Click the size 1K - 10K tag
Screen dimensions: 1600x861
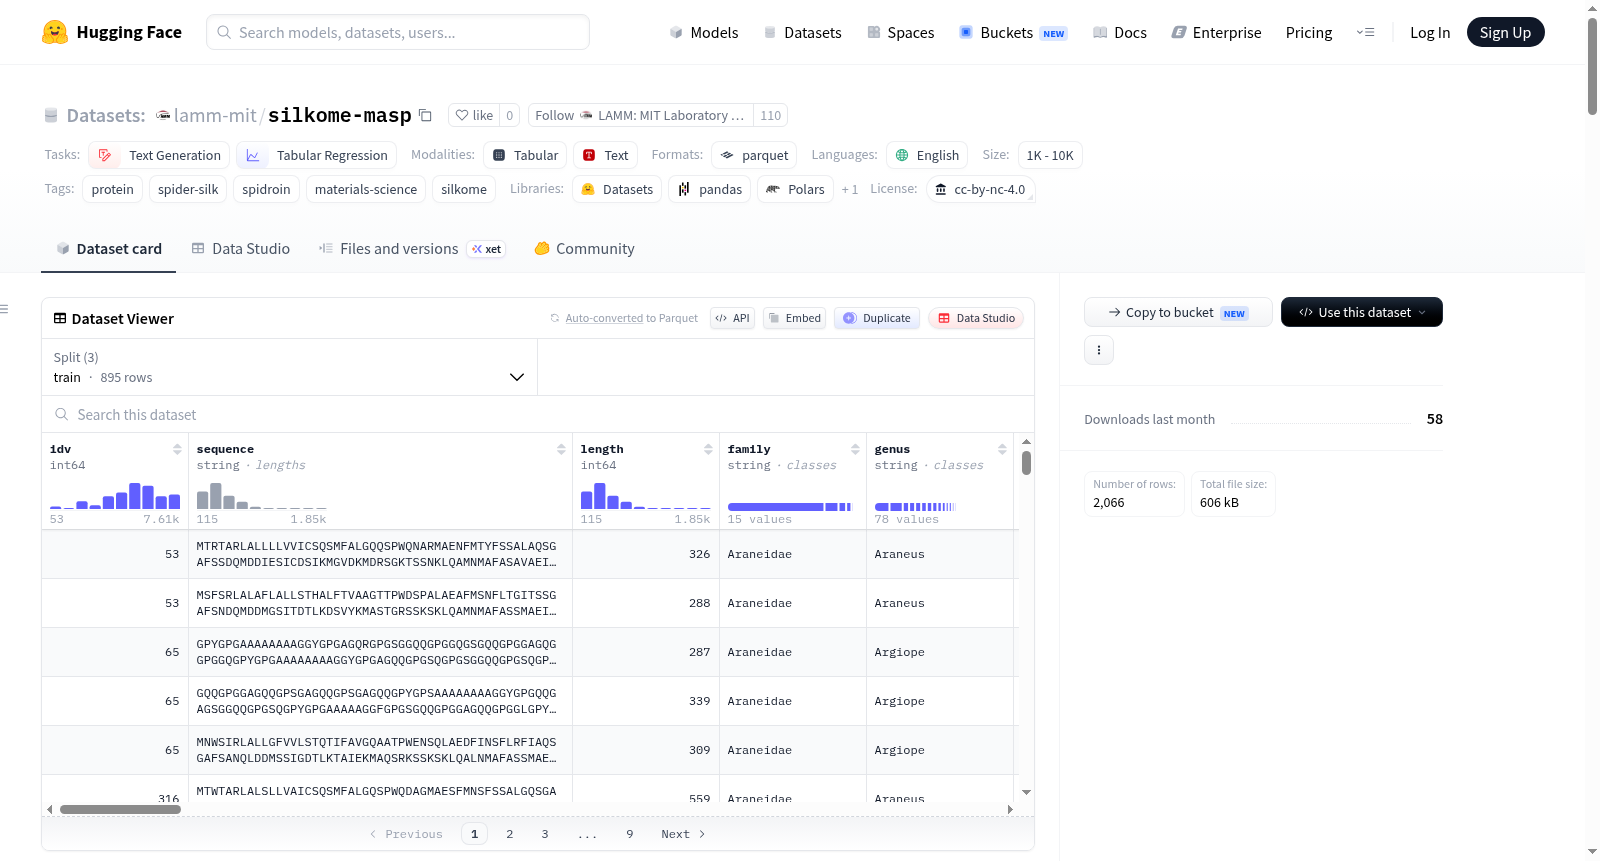pos(1050,155)
